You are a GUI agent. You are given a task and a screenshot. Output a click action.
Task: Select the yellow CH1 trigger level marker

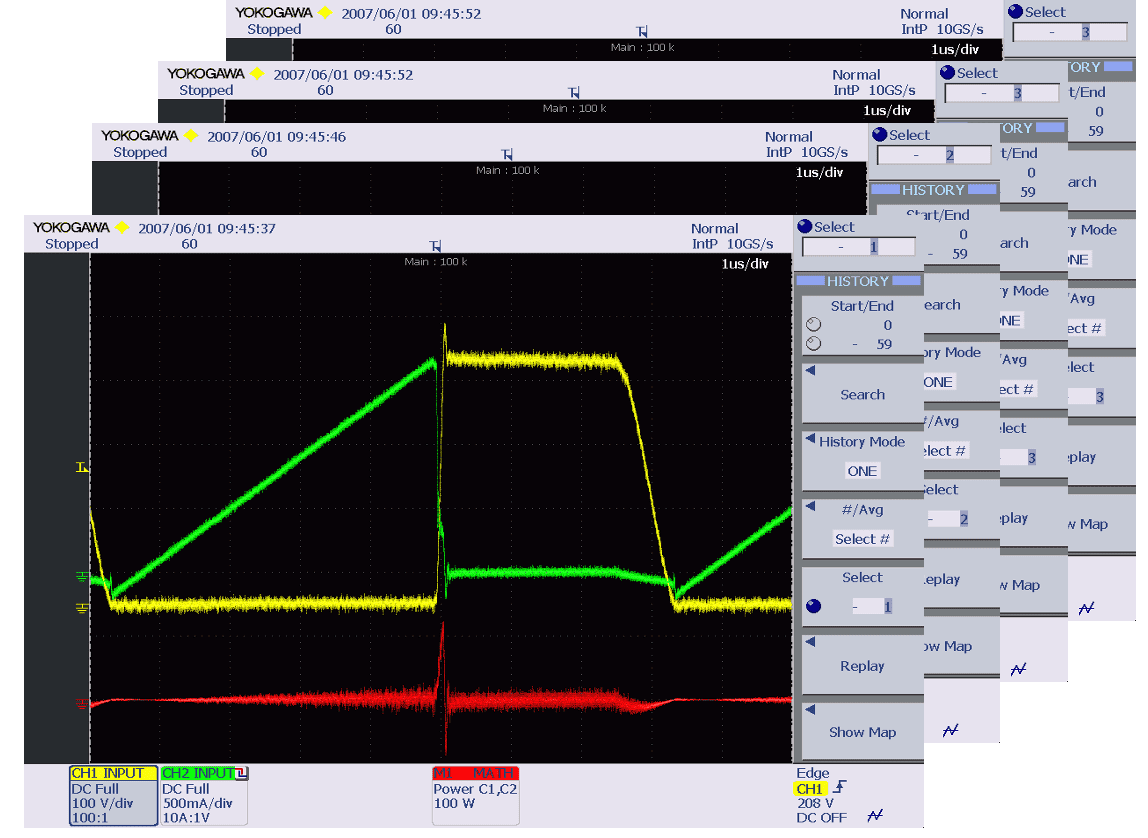pos(83,467)
